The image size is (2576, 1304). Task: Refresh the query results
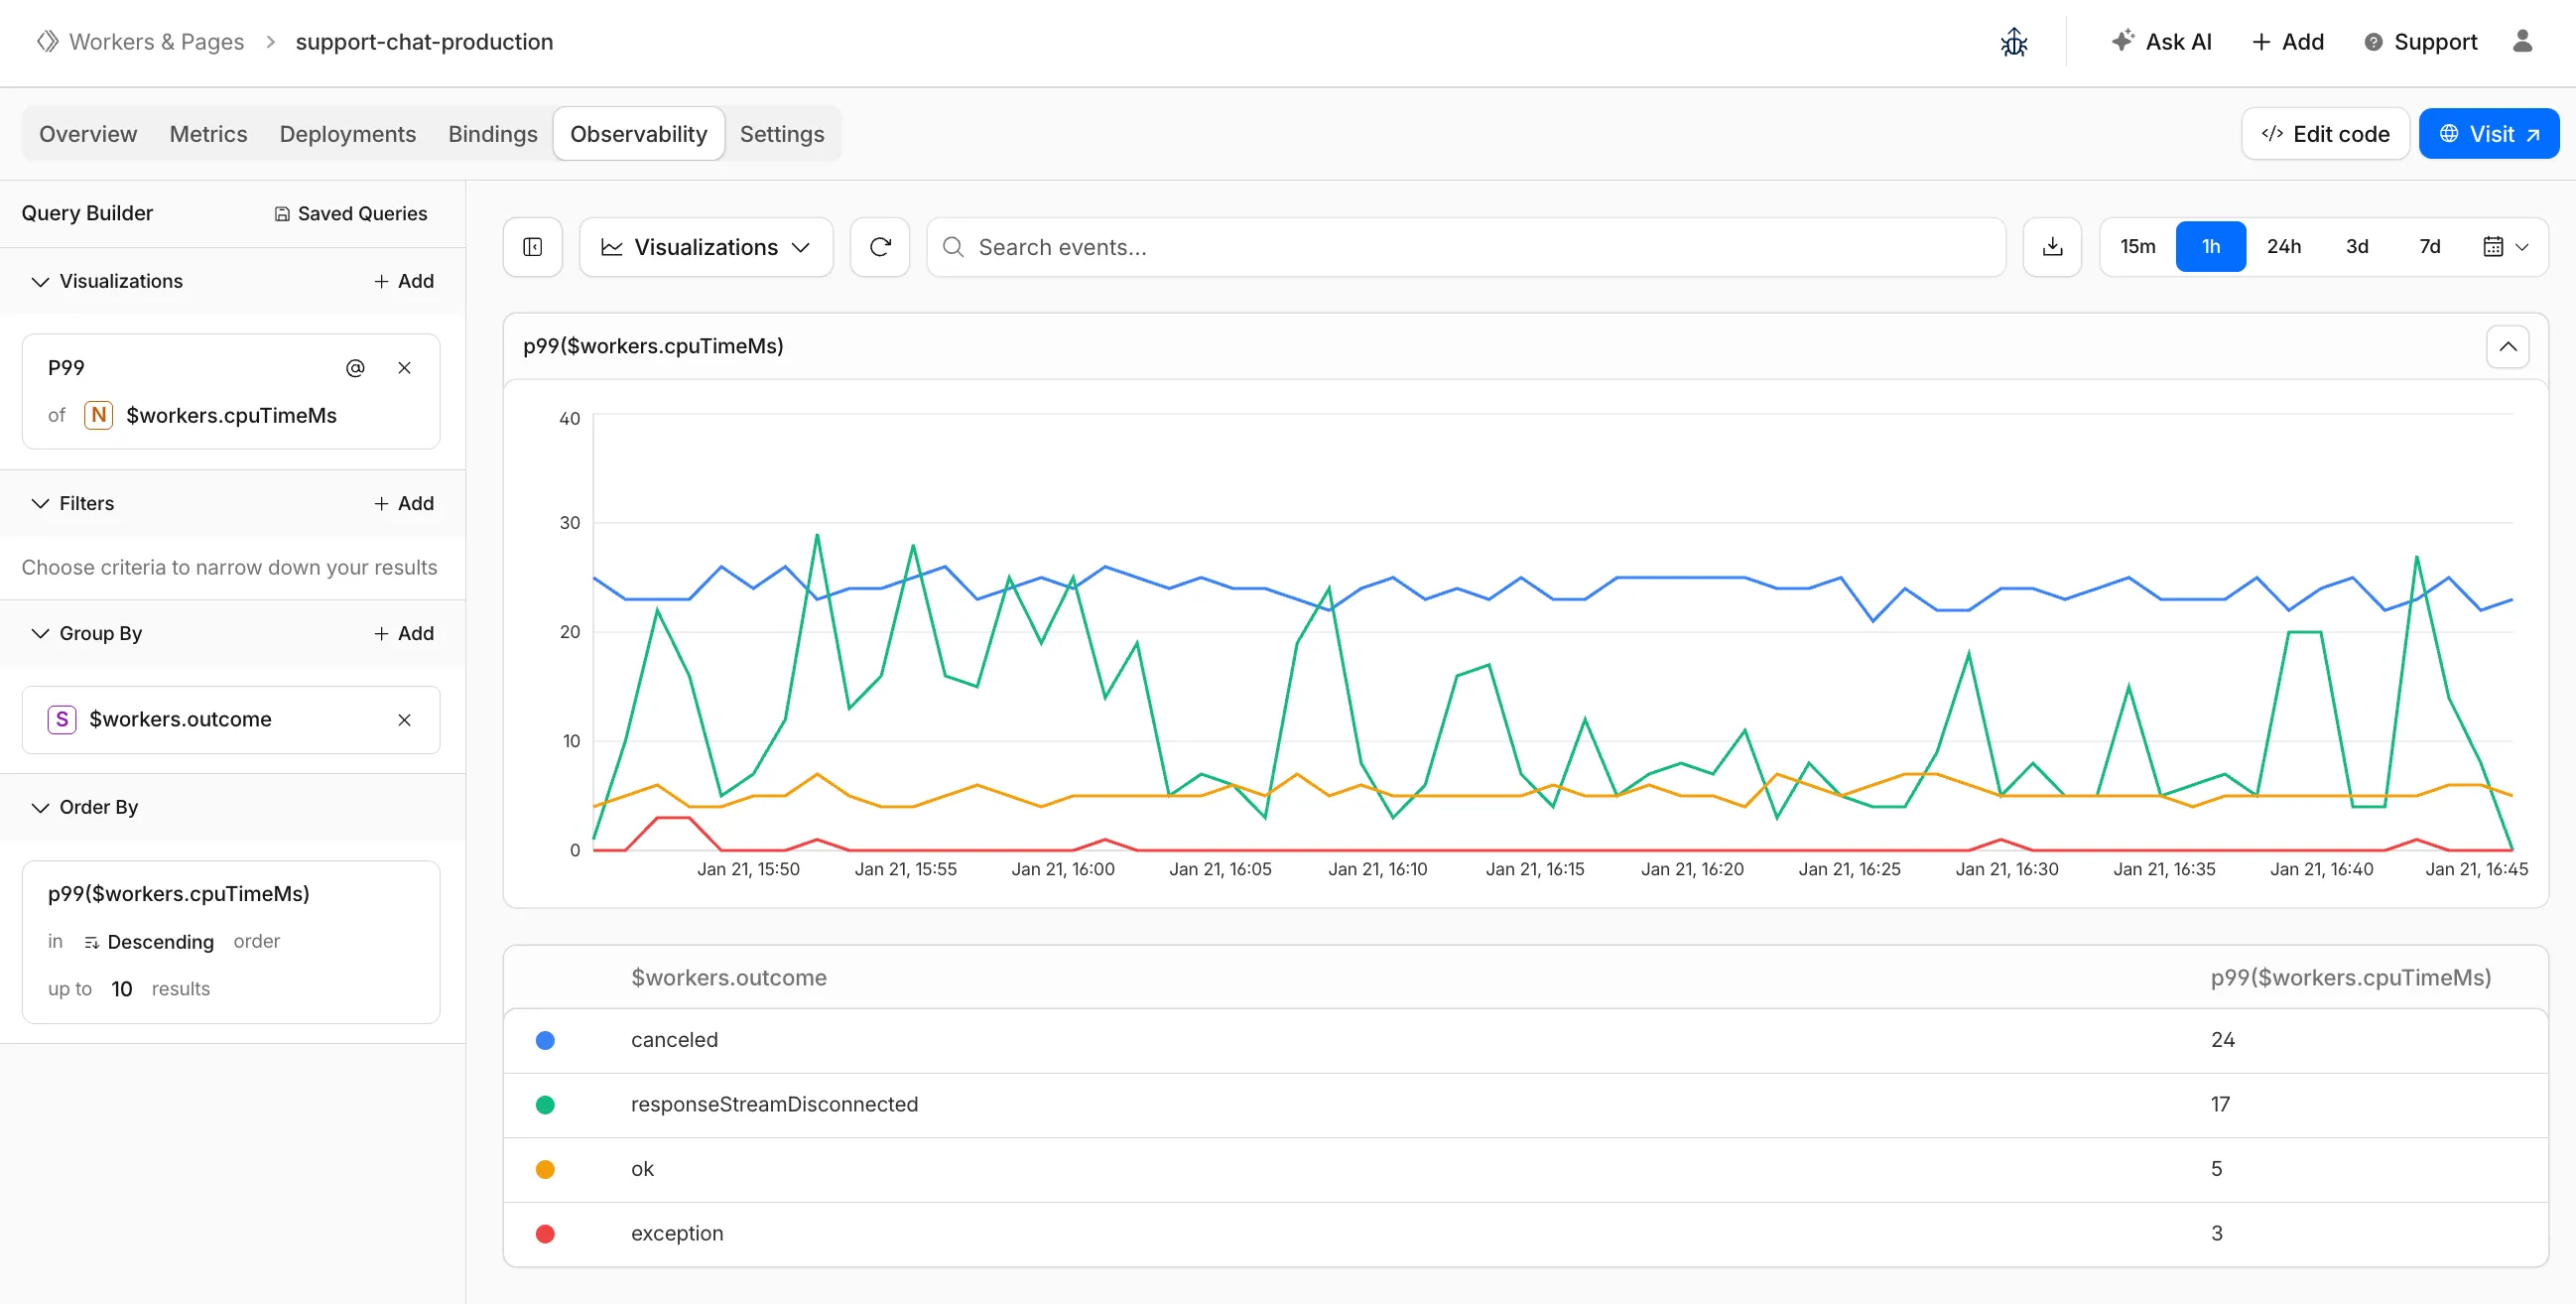[x=879, y=246]
